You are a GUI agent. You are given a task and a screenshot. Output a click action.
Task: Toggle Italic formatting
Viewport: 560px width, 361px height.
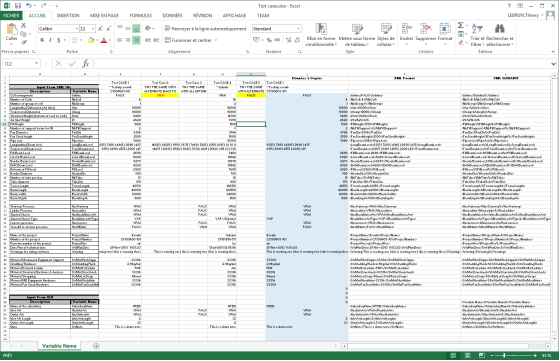[x=50, y=40]
